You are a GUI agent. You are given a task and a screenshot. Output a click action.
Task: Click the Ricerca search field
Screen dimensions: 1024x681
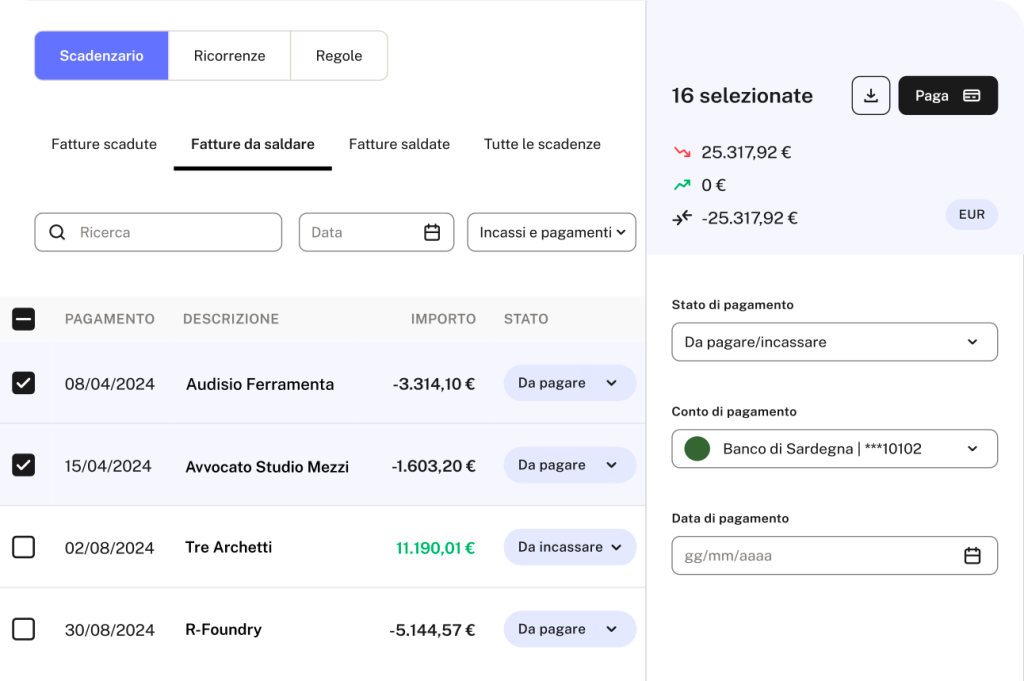158,232
